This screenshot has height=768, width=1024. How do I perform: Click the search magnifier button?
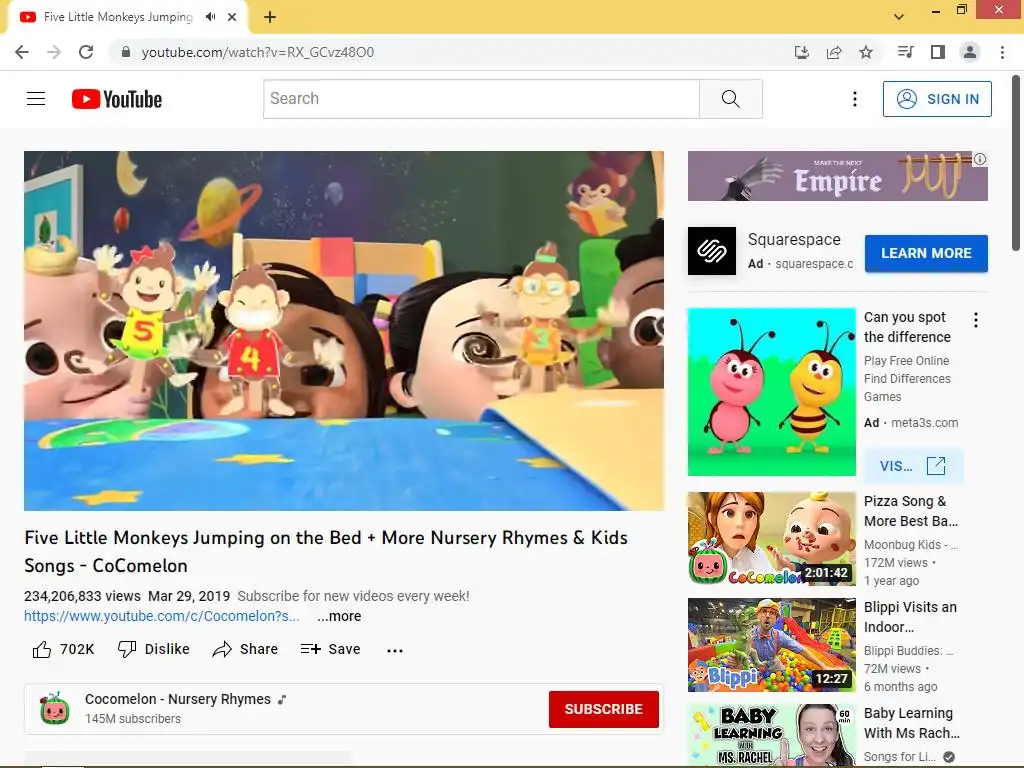[731, 99]
